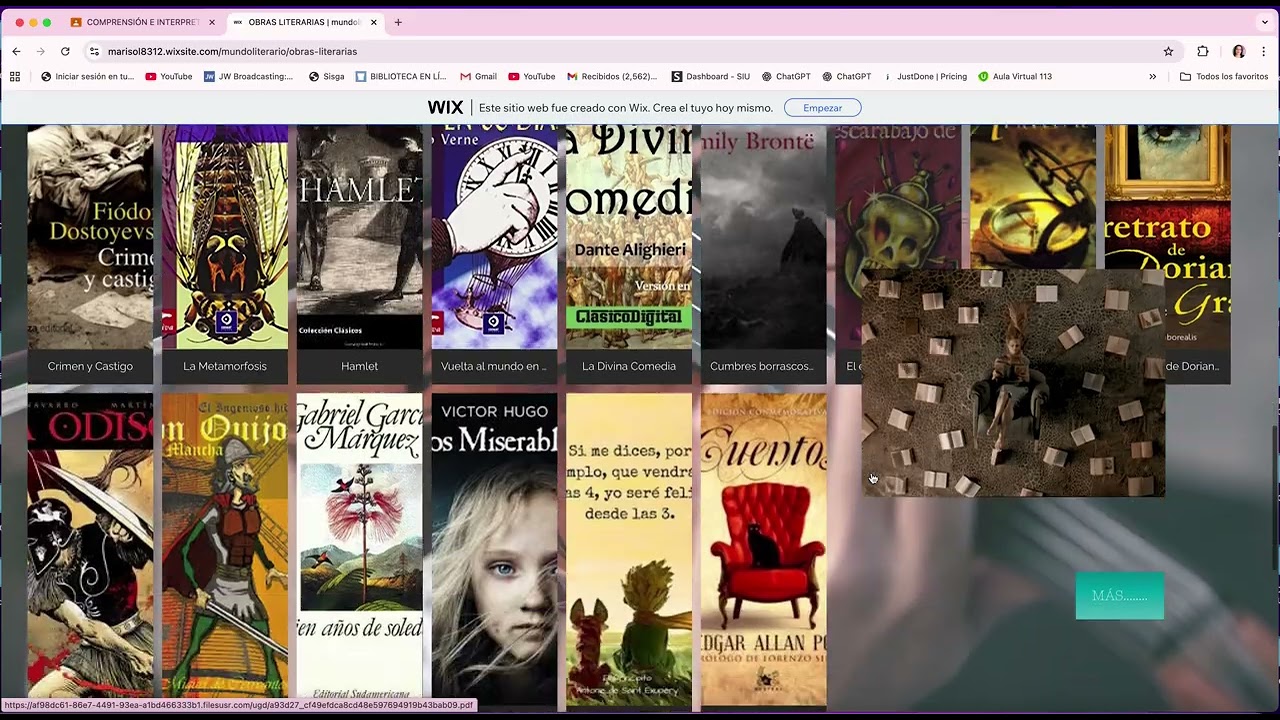Open the first ChatGPT bookmark
This screenshot has height=720, width=1280.
click(786, 76)
